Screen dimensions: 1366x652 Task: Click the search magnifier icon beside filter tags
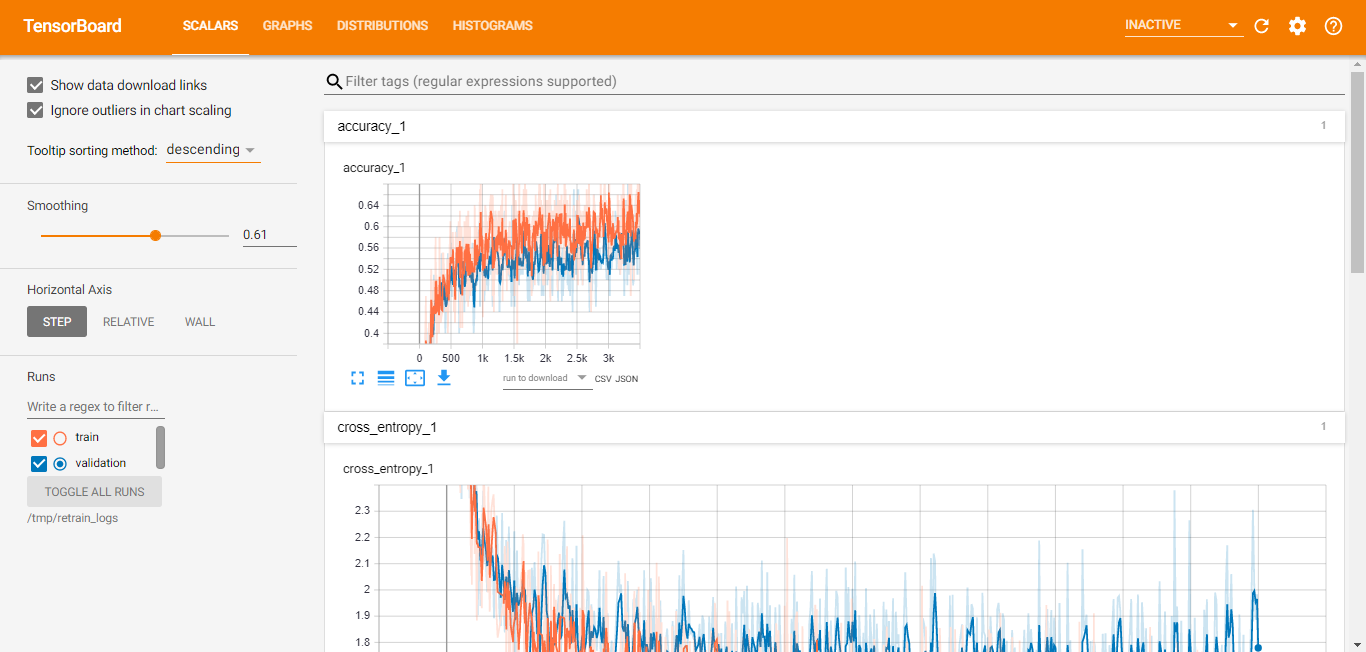point(335,81)
